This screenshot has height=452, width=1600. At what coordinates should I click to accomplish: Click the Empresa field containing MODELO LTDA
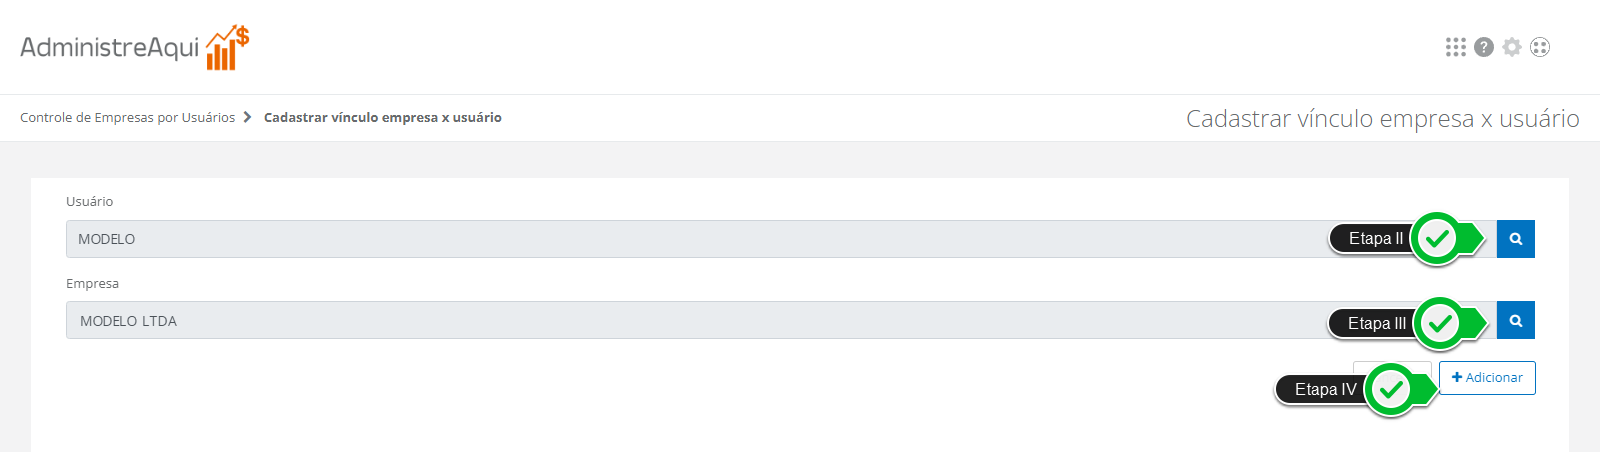(690, 321)
